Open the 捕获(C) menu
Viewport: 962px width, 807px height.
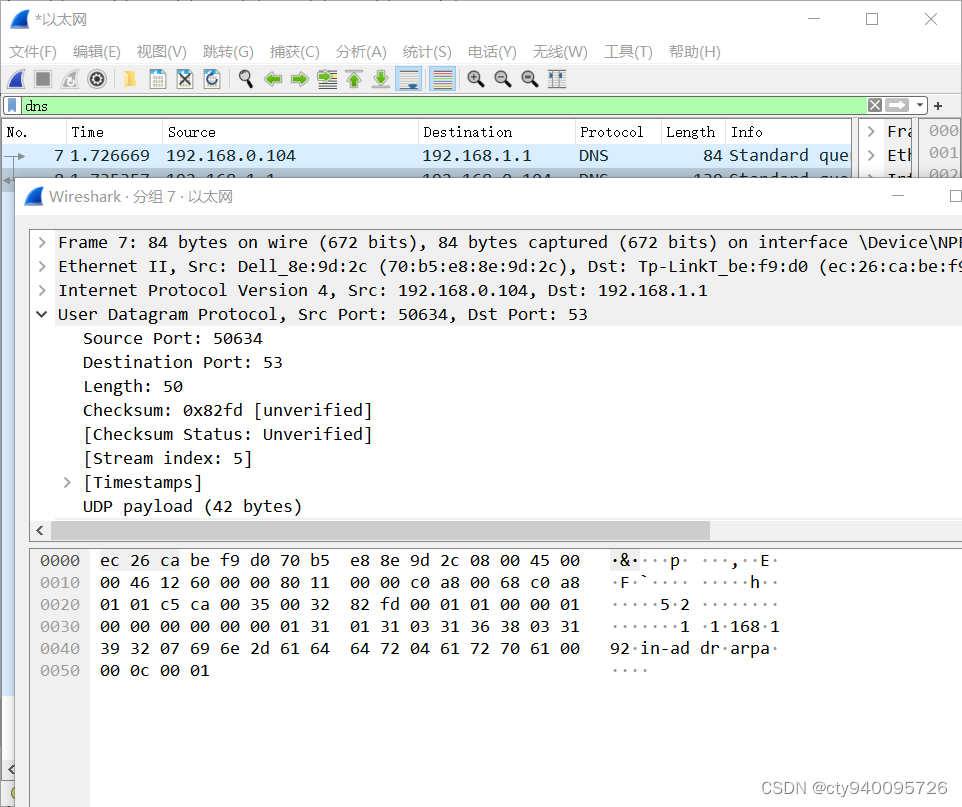294,52
